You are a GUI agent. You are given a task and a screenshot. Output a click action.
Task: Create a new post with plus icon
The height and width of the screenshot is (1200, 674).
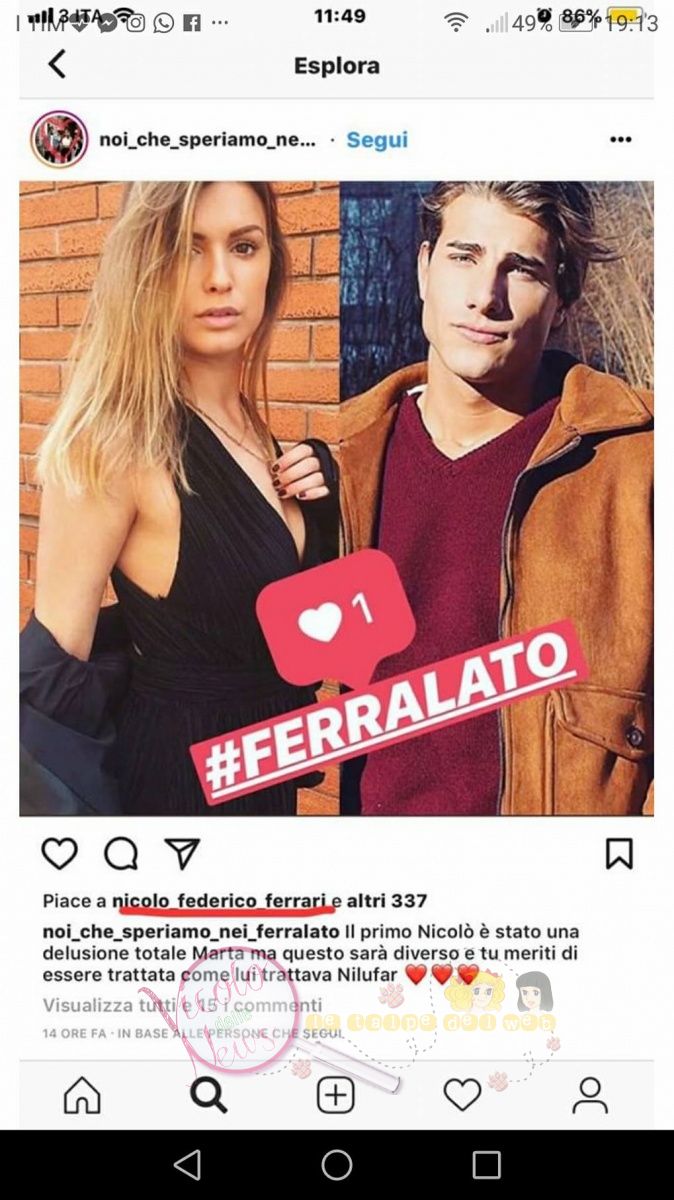[336, 1095]
